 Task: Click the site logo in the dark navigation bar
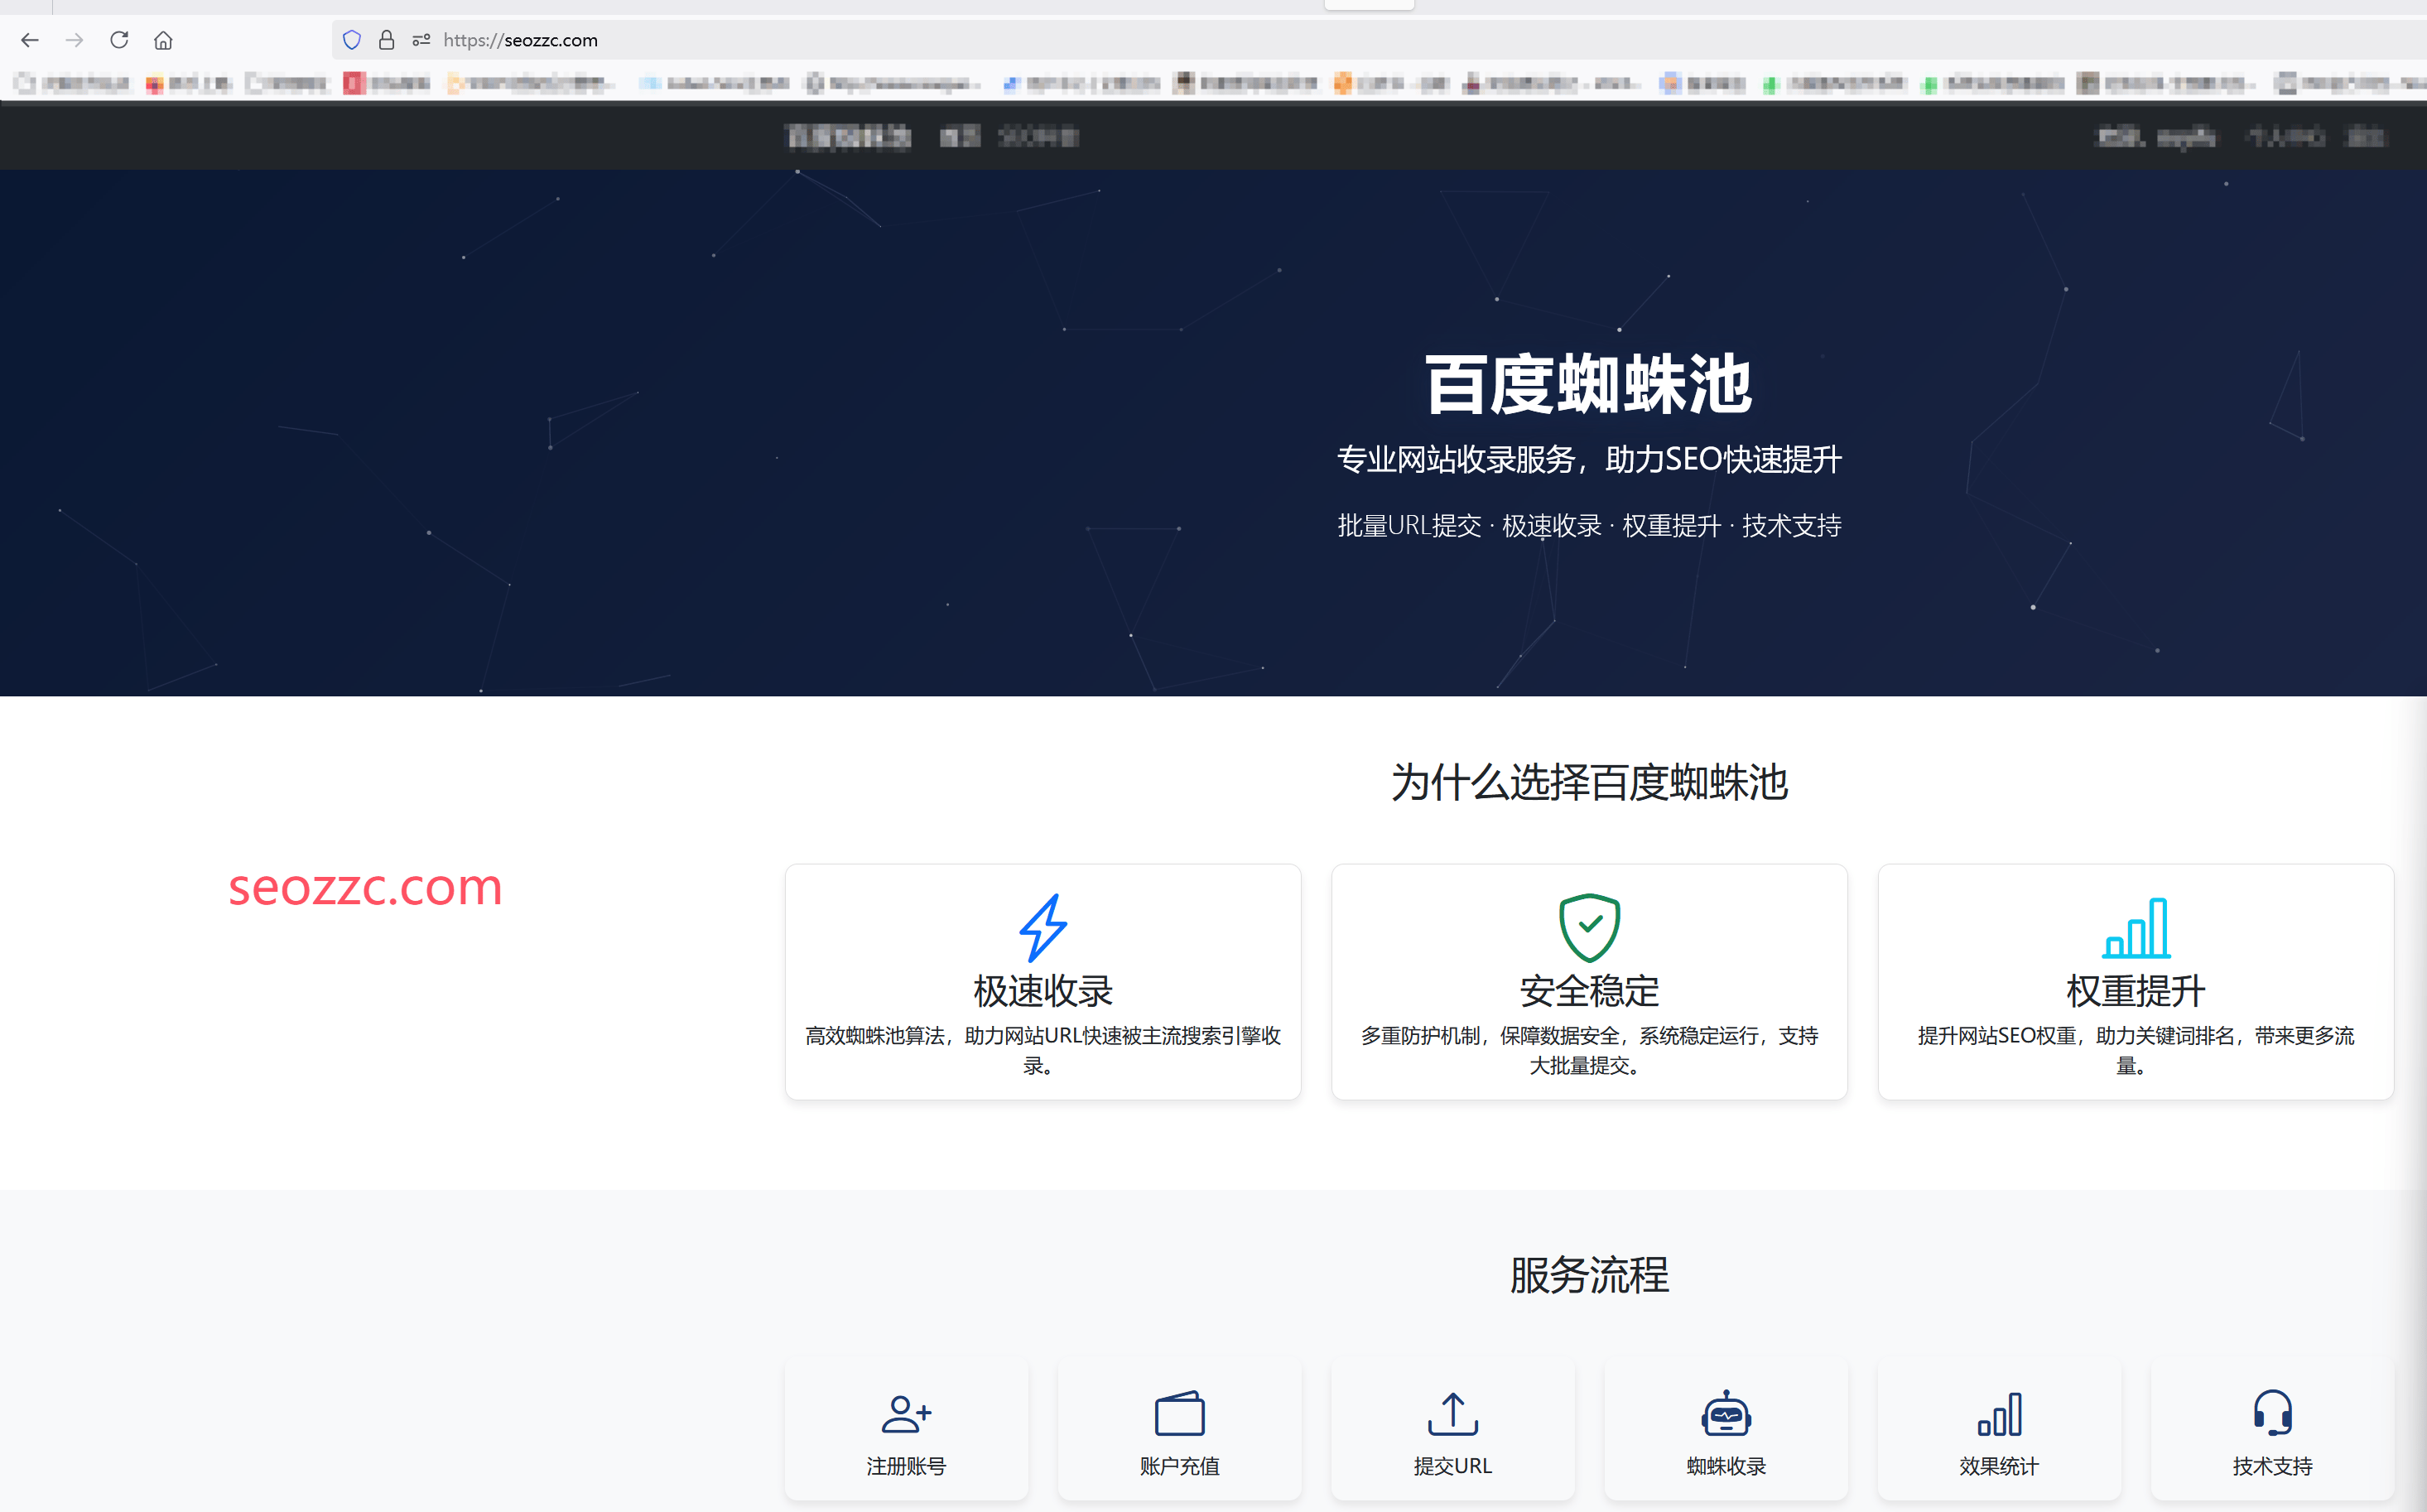tap(848, 136)
